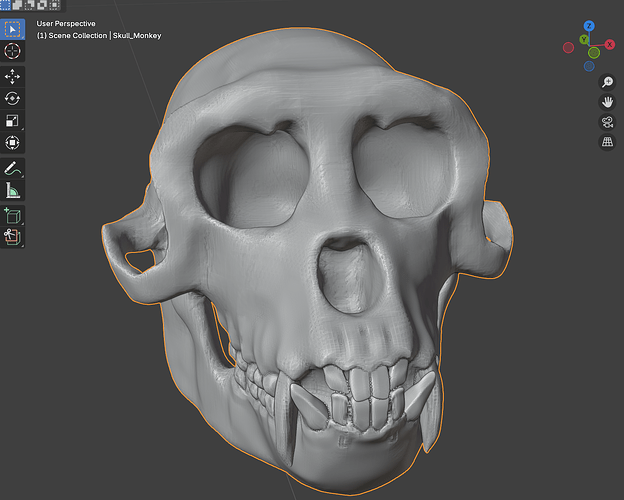Click the Pan hand viewport button
Viewport: 624px width, 500px height.
tap(607, 102)
